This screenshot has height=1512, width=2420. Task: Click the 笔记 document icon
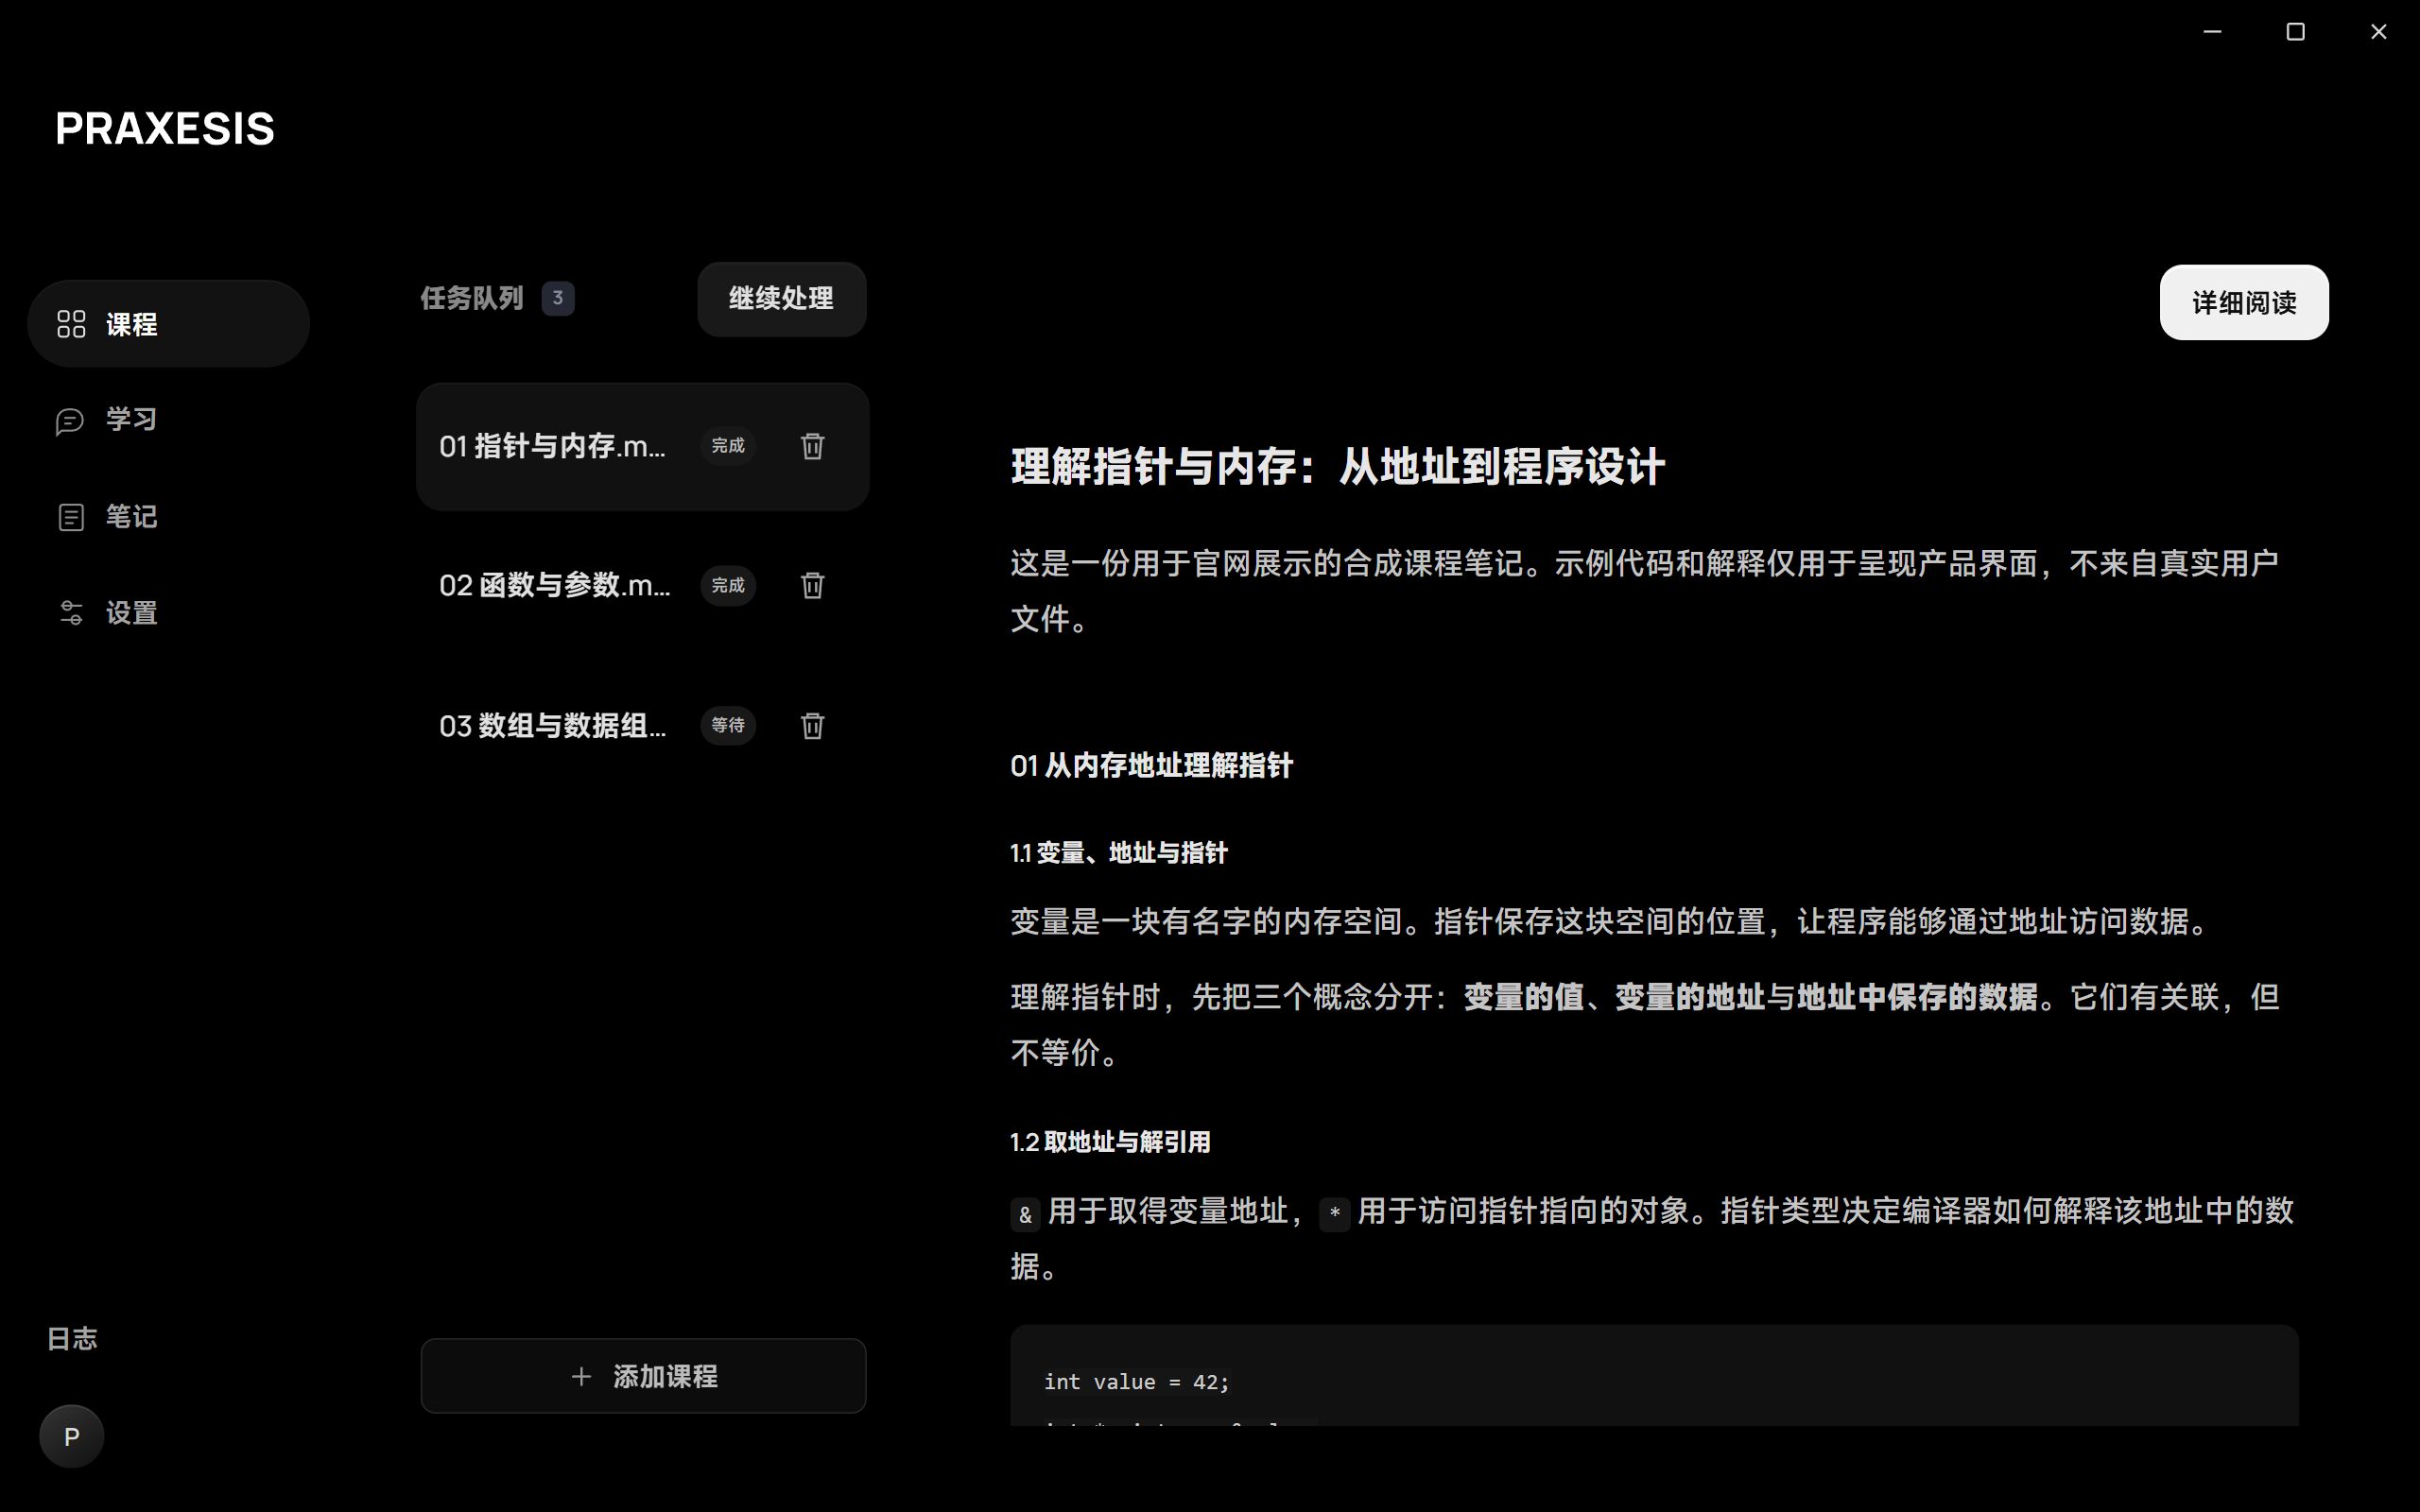click(71, 517)
